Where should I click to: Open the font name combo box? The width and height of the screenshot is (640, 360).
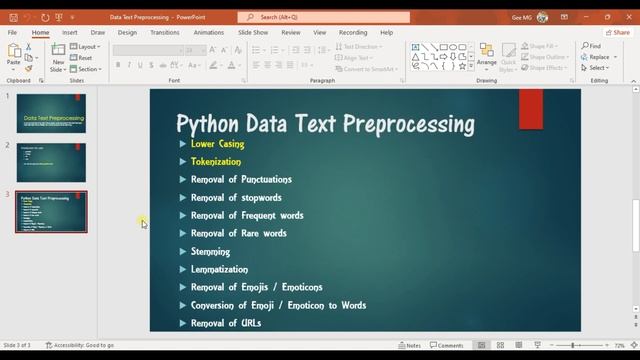[148, 50]
